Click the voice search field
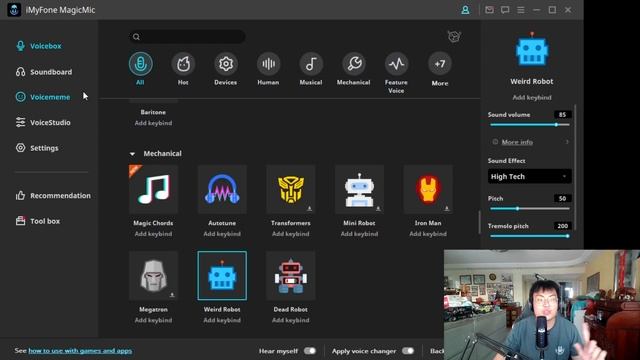This screenshot has height=360, width=640. click(187, 37)
